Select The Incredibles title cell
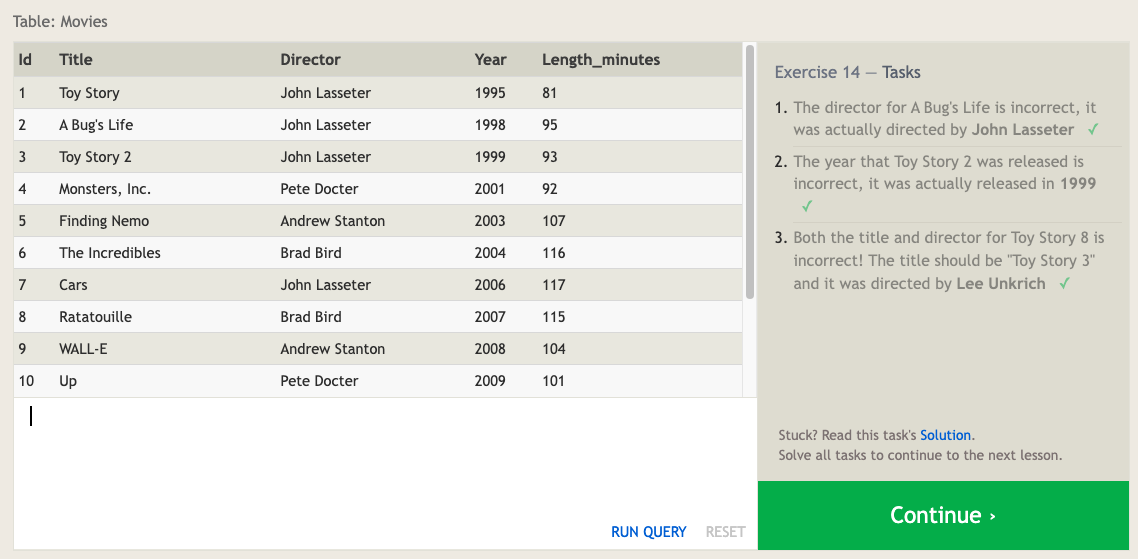Image resolution: width=1138 pixels, height=559 pixels. pos(110,253)
